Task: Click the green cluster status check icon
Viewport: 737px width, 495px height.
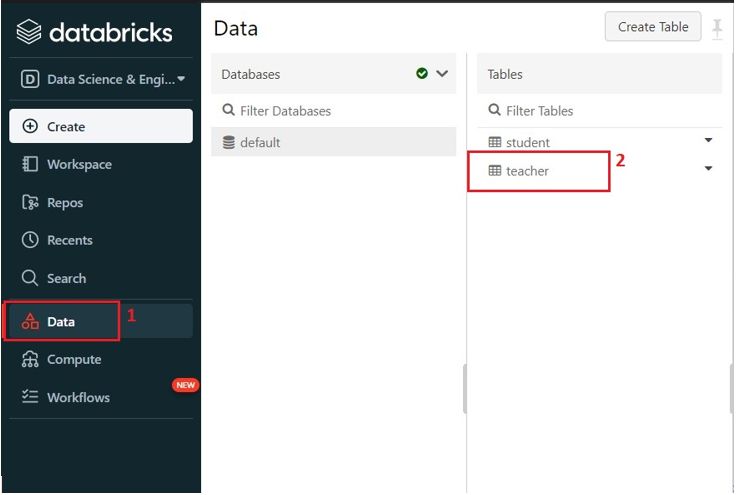Action: (422, 73)
